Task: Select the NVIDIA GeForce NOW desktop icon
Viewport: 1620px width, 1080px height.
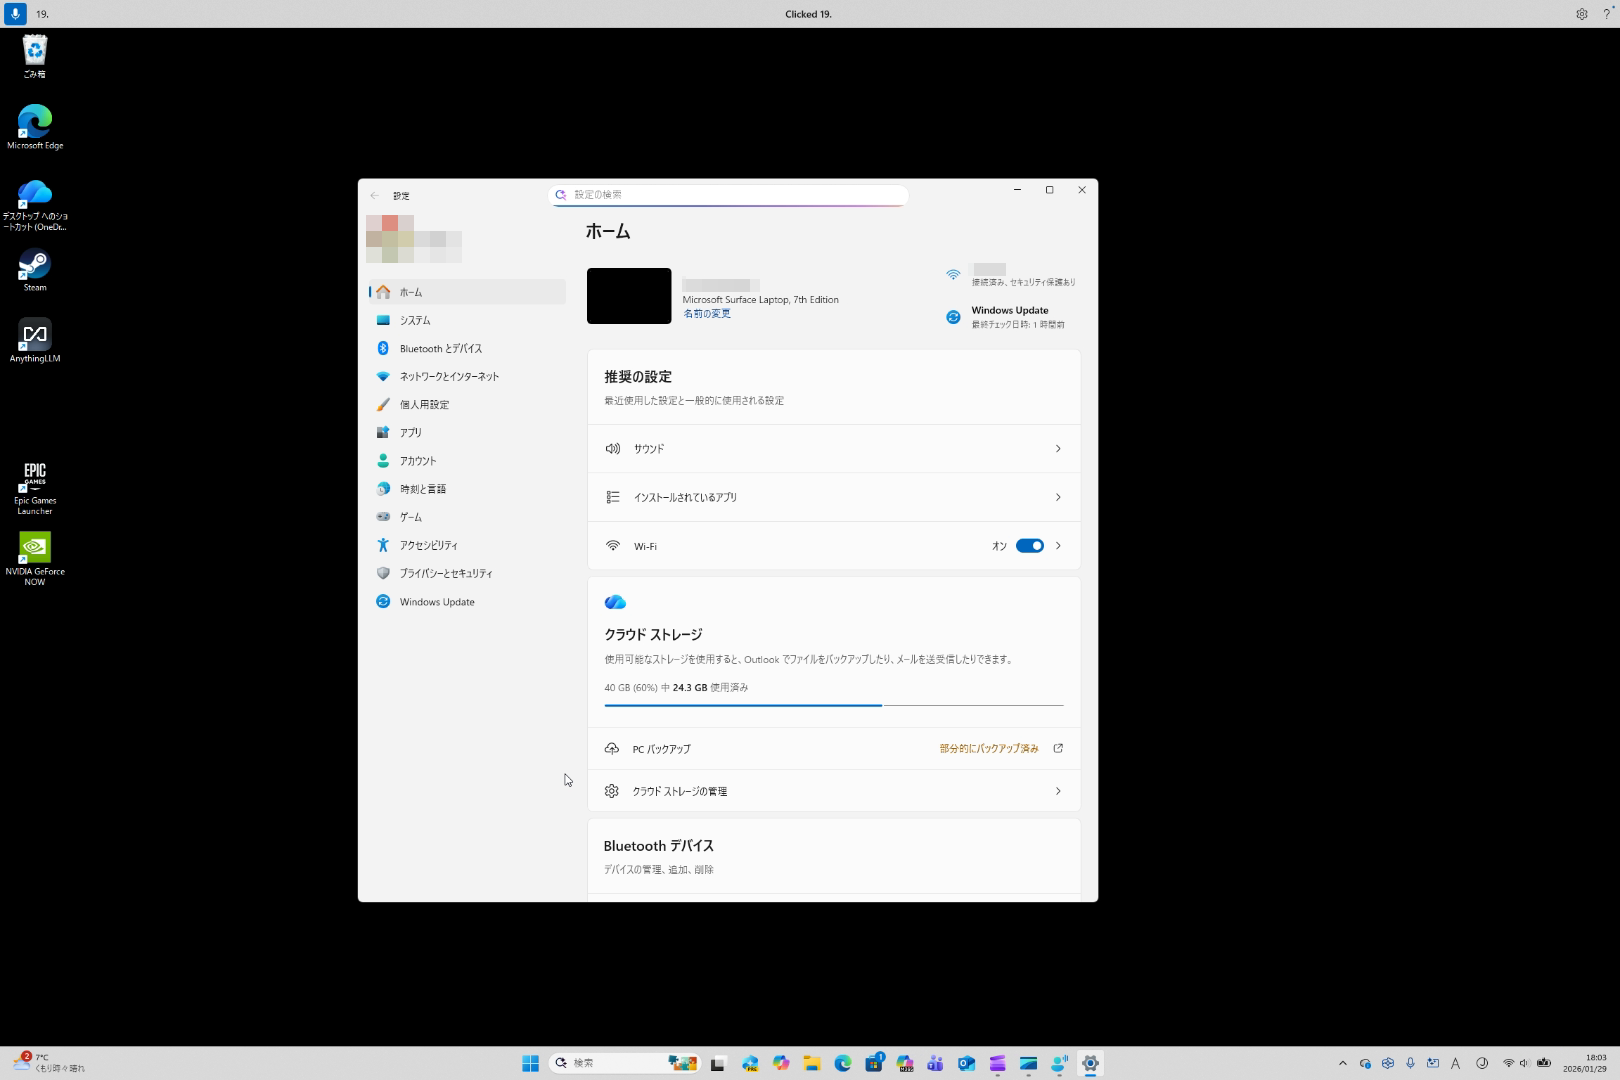Action: coord(35,559)
